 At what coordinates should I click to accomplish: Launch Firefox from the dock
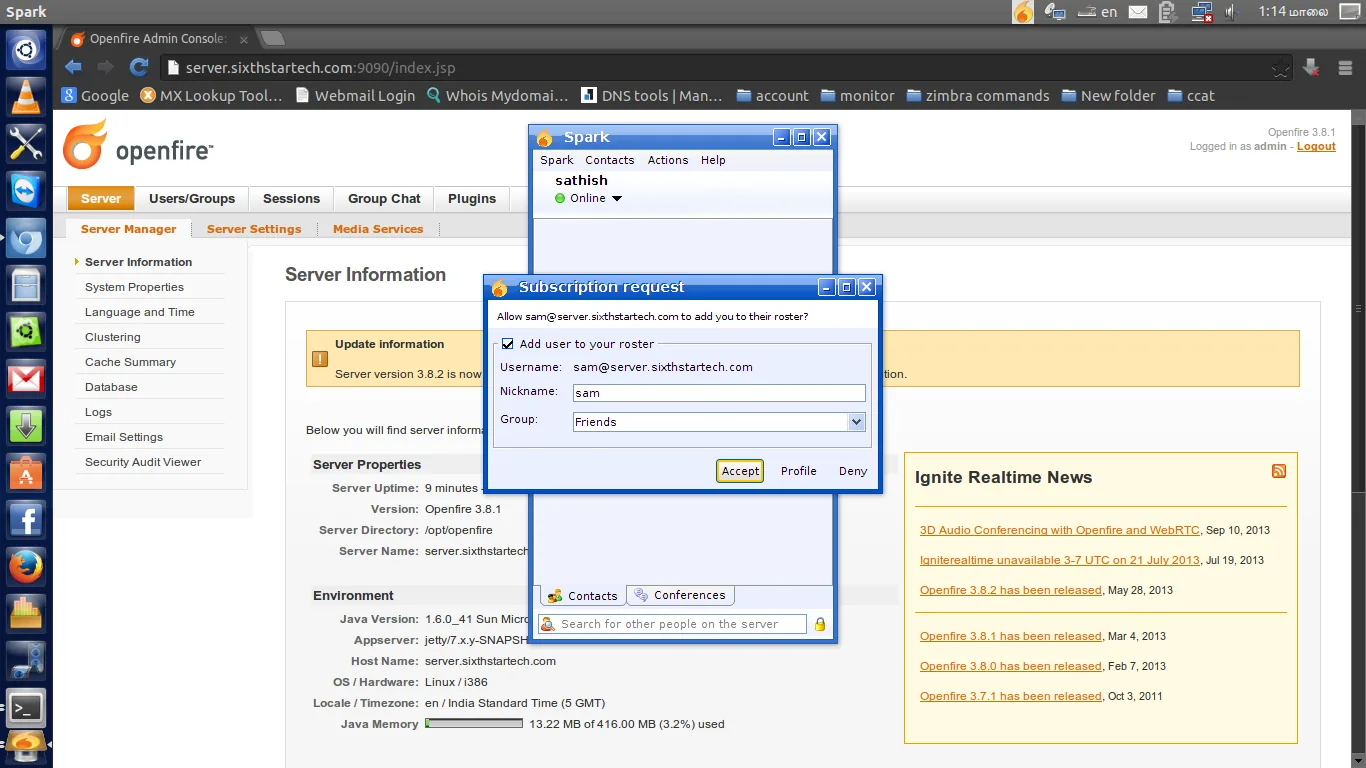(26, 568)
